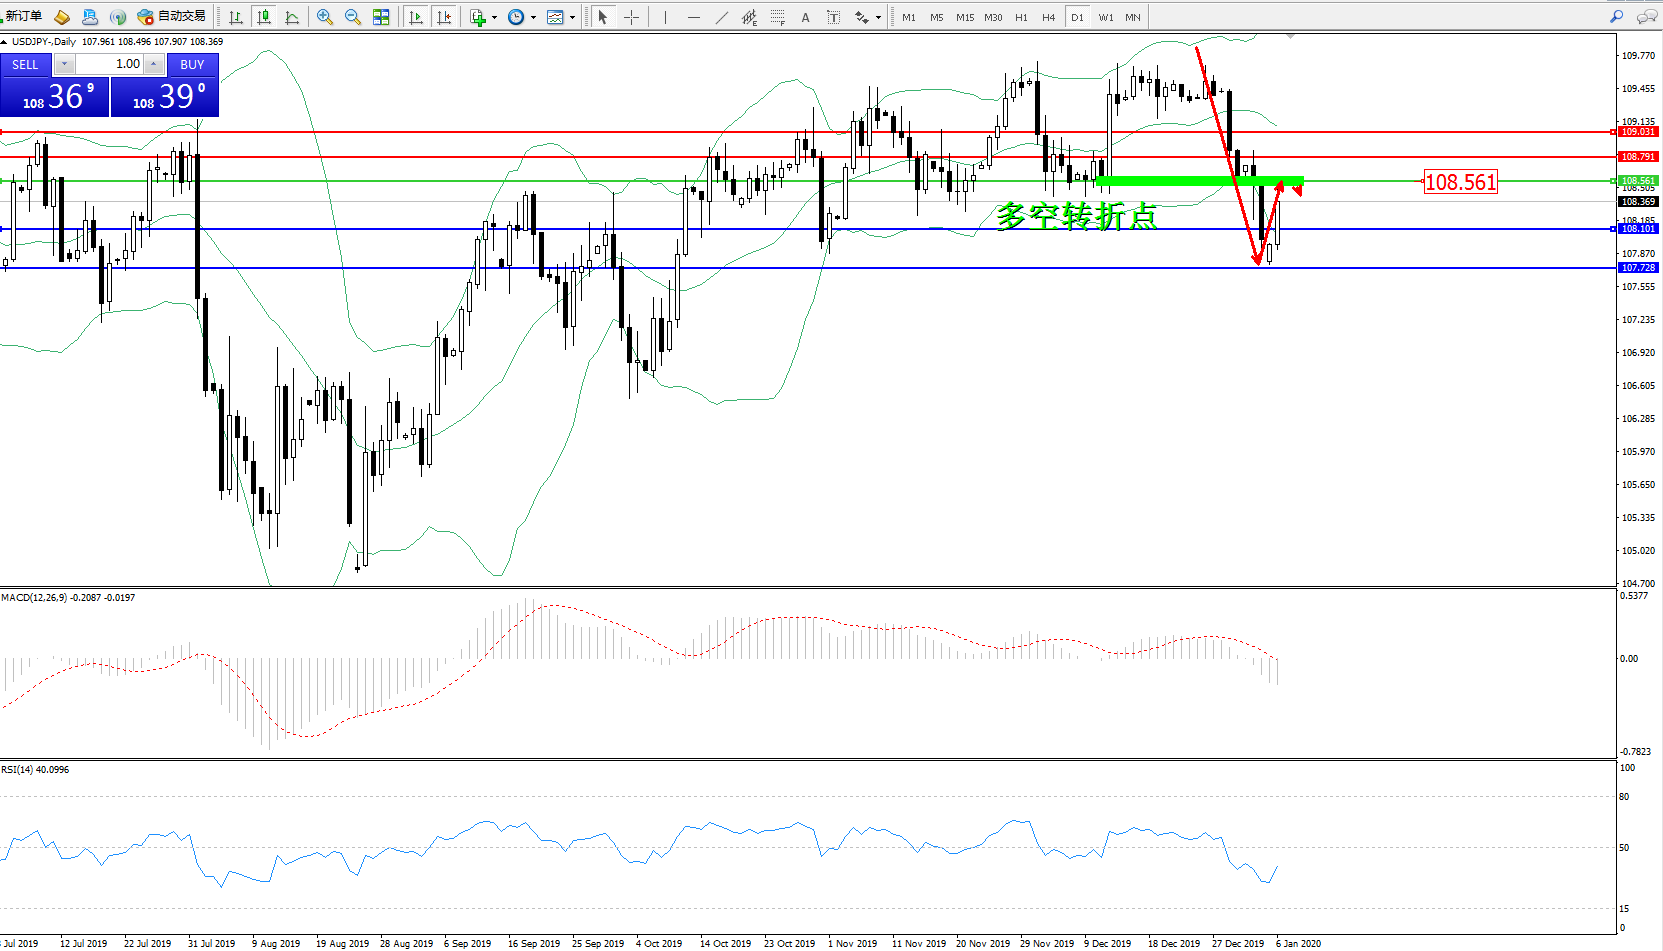Switch chart to candlestick mode
This screenshot has height=951, width=1663.
click(x=264, y=17)
